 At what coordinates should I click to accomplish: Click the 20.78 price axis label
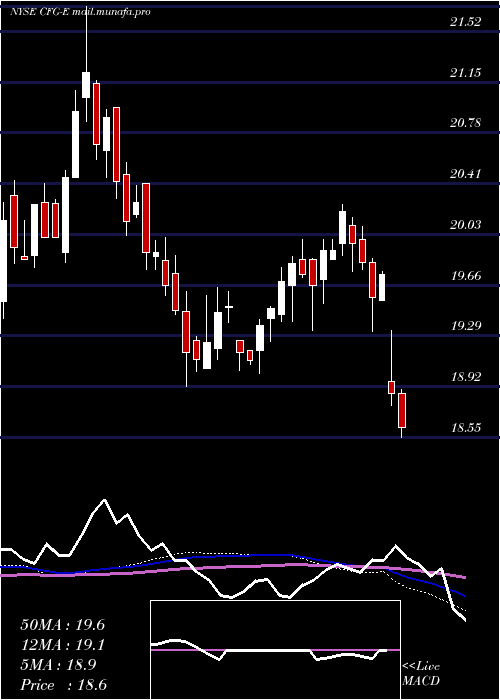click(x=466, y=123)
